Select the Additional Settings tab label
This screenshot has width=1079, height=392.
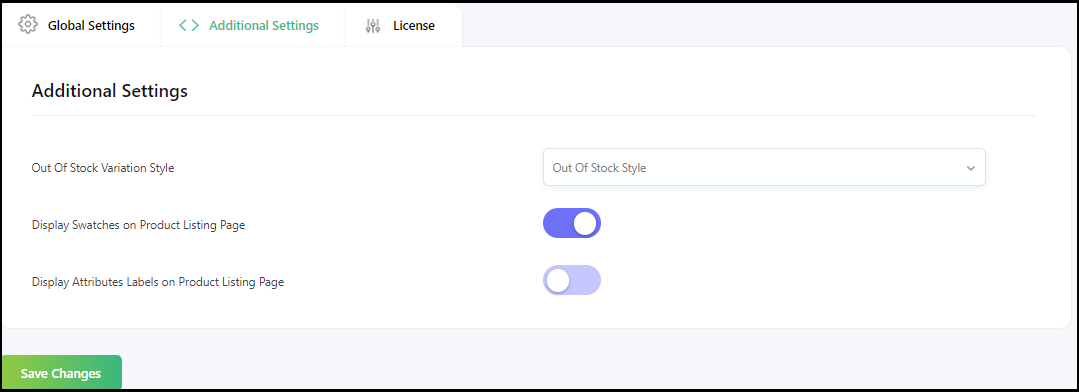click(264, 25)
